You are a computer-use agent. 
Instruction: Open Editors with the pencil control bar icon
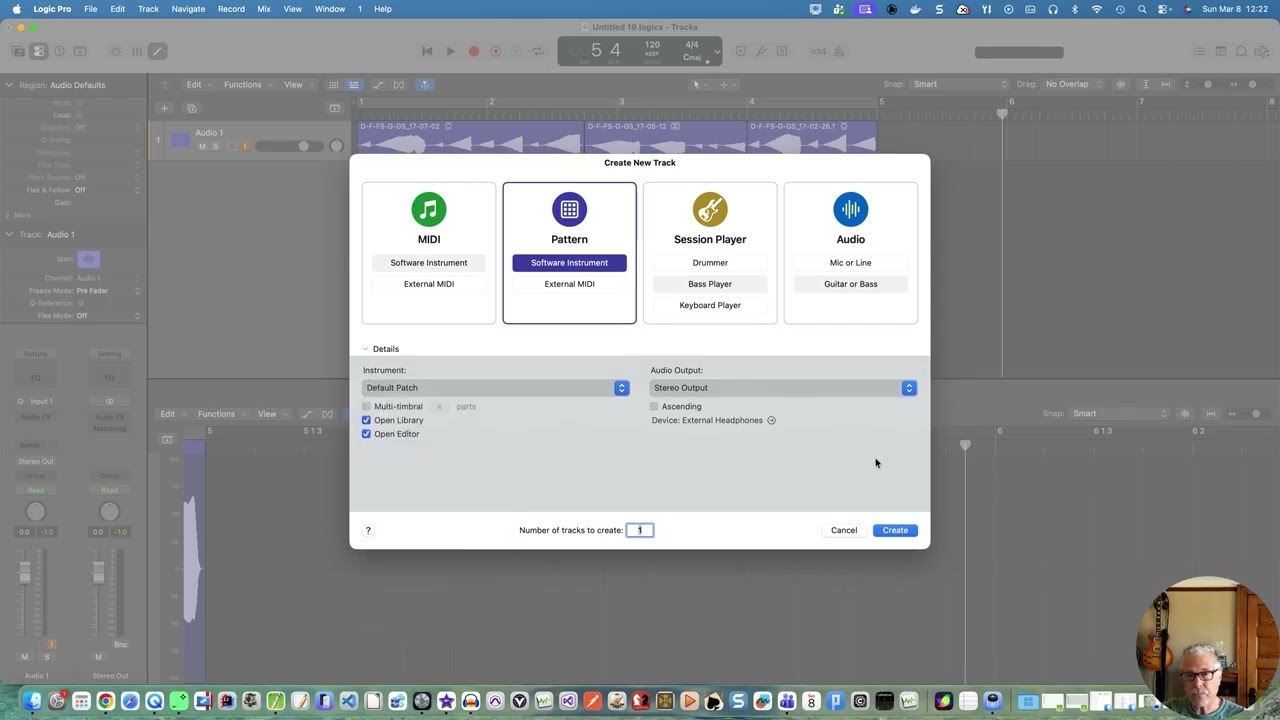[x=158, y=51]
